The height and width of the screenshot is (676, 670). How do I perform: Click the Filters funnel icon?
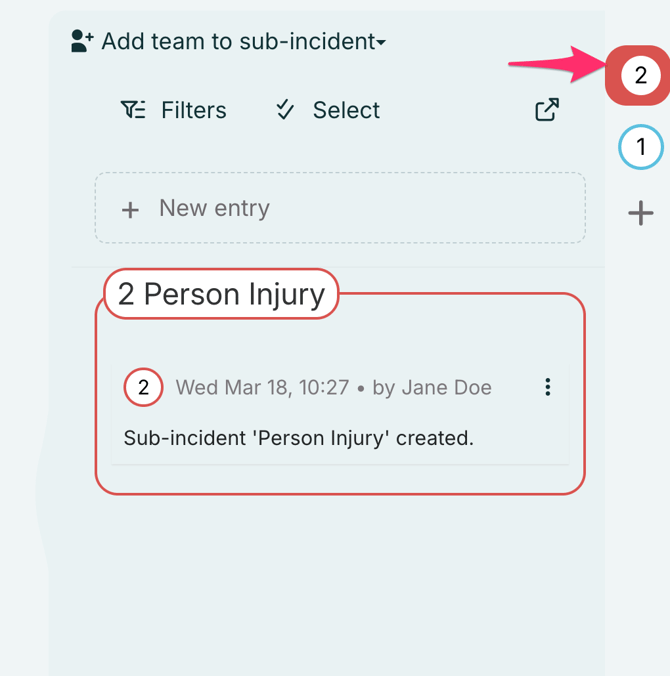(133, 110)
